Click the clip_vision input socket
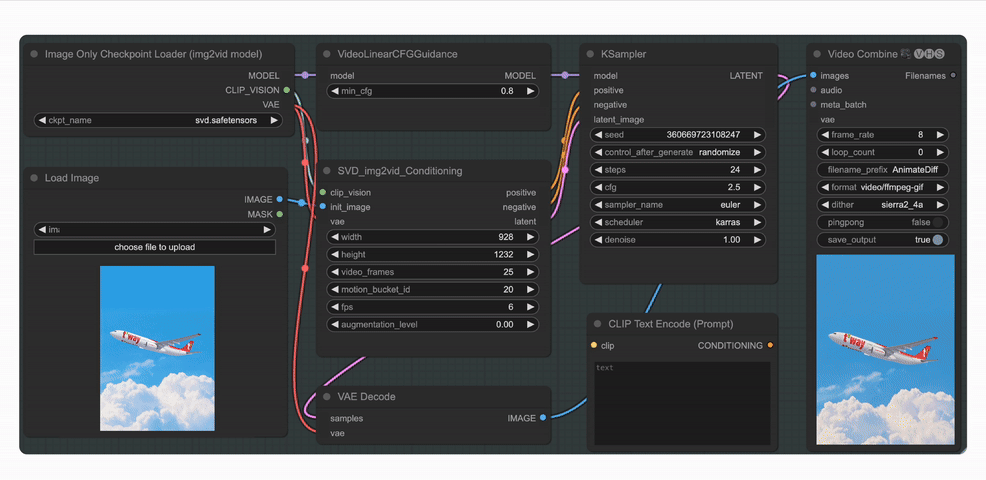 pyautogui.click(x=323, y=193)
